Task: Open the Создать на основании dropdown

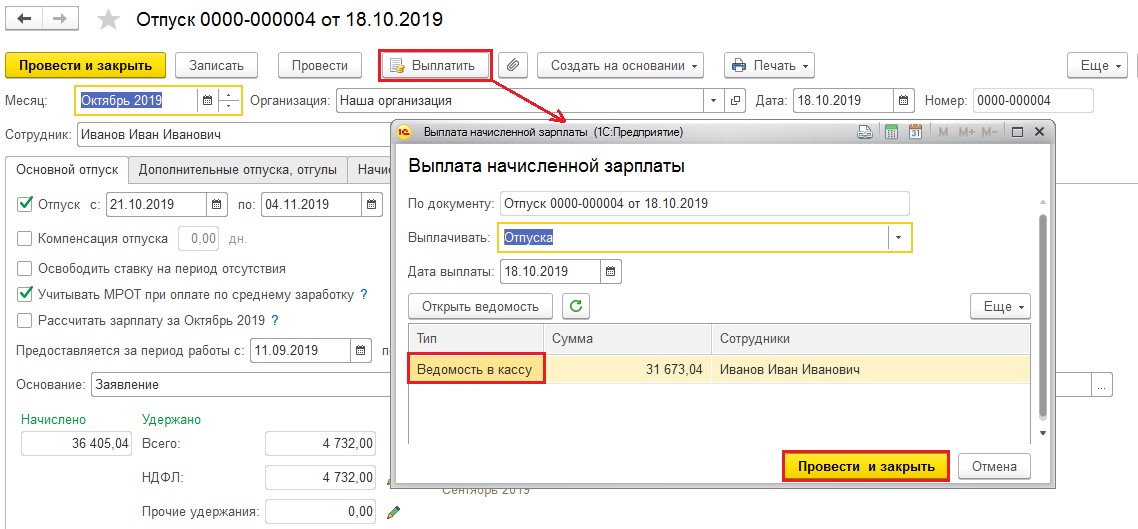Action: (x=620, y=65)
